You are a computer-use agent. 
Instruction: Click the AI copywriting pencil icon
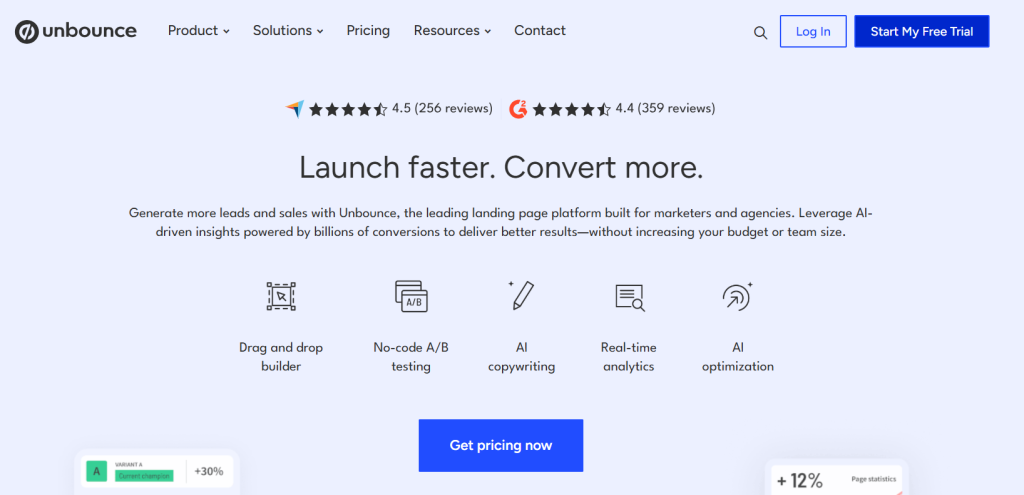521,295
